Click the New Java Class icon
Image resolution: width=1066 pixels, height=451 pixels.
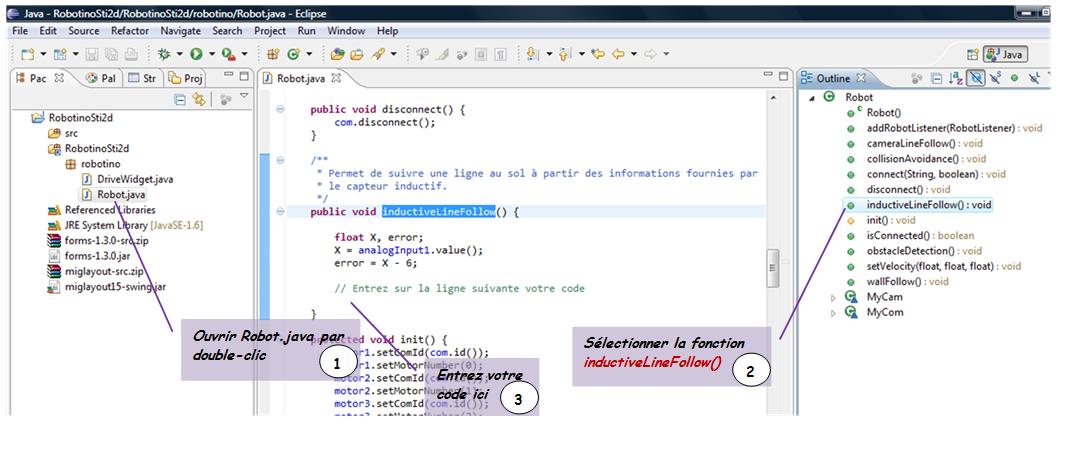pos(295,54)
